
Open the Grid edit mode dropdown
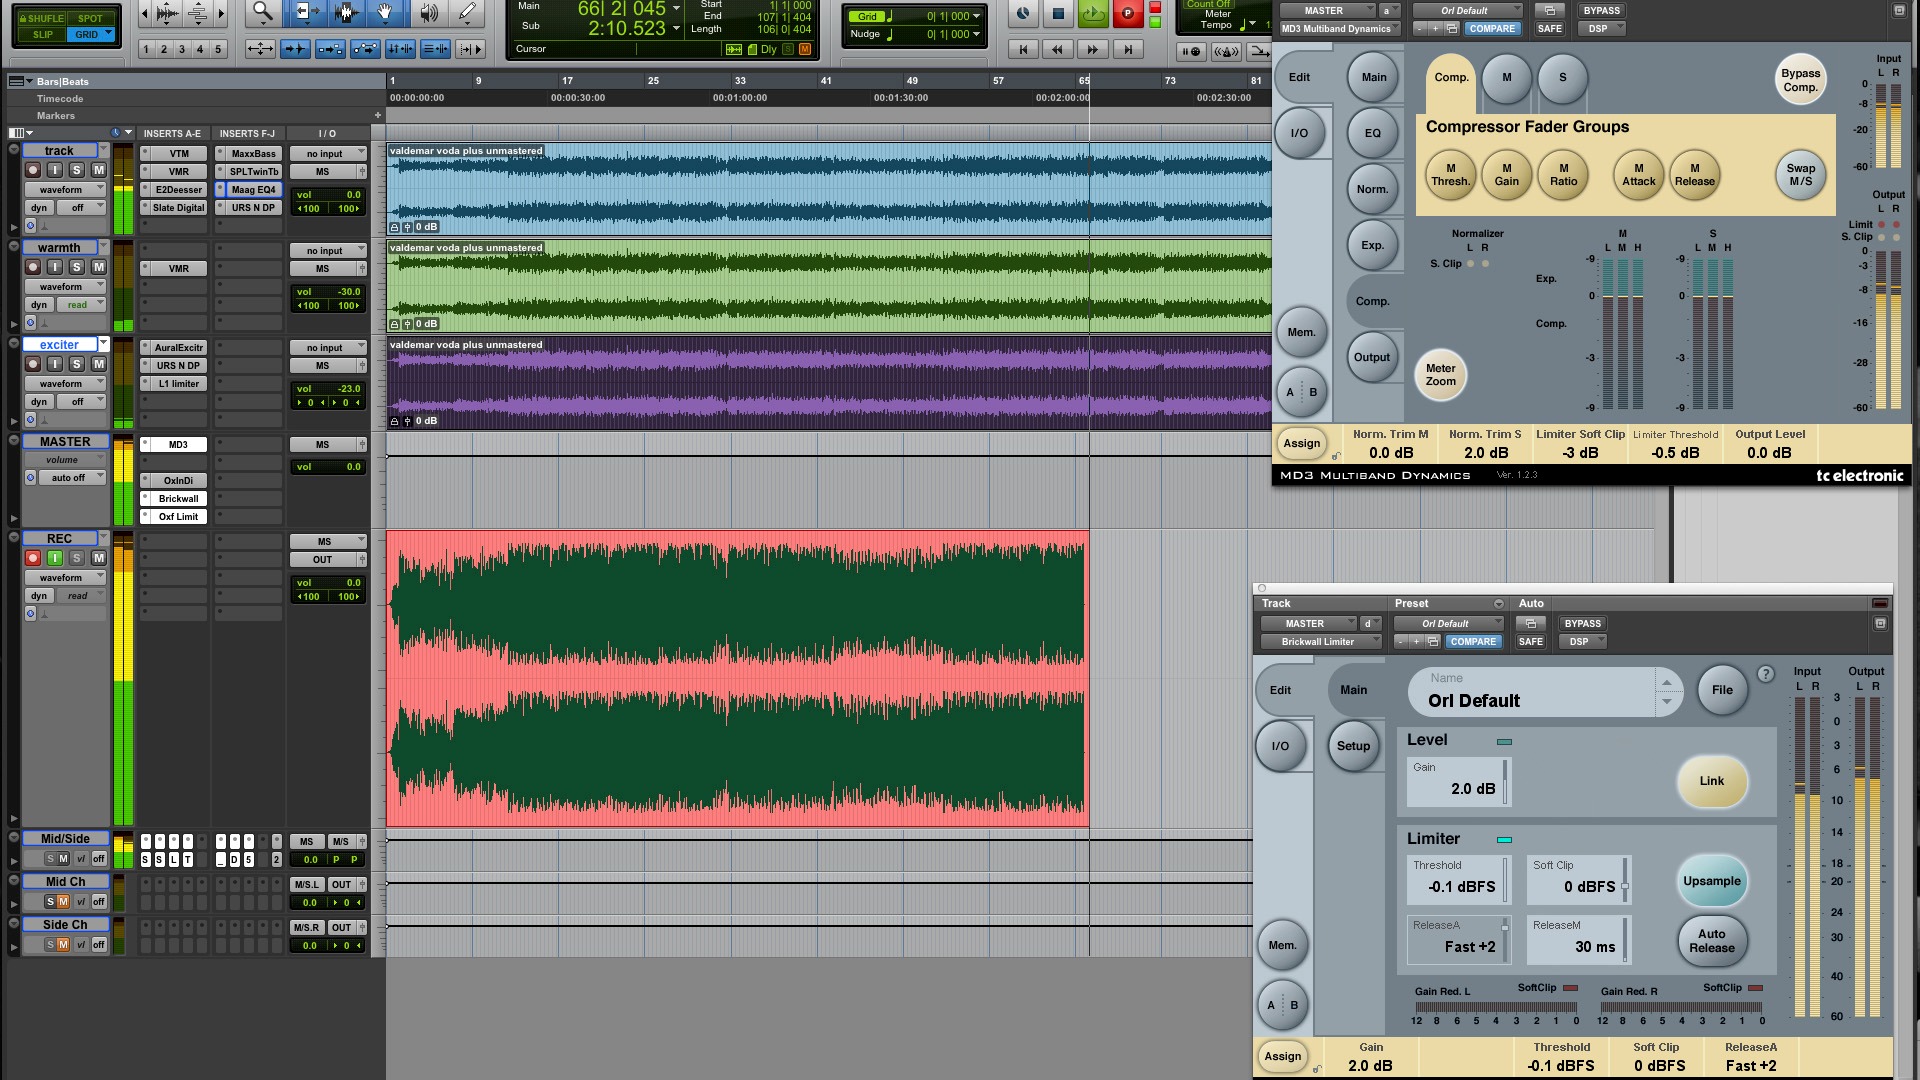click(108, 34)
